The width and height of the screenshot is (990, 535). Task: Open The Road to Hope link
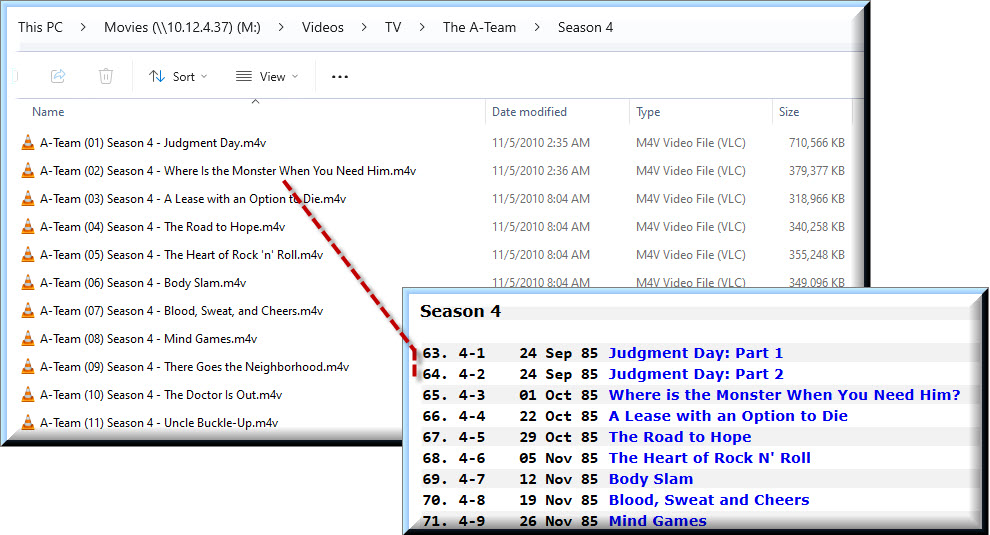coord(679,437)
